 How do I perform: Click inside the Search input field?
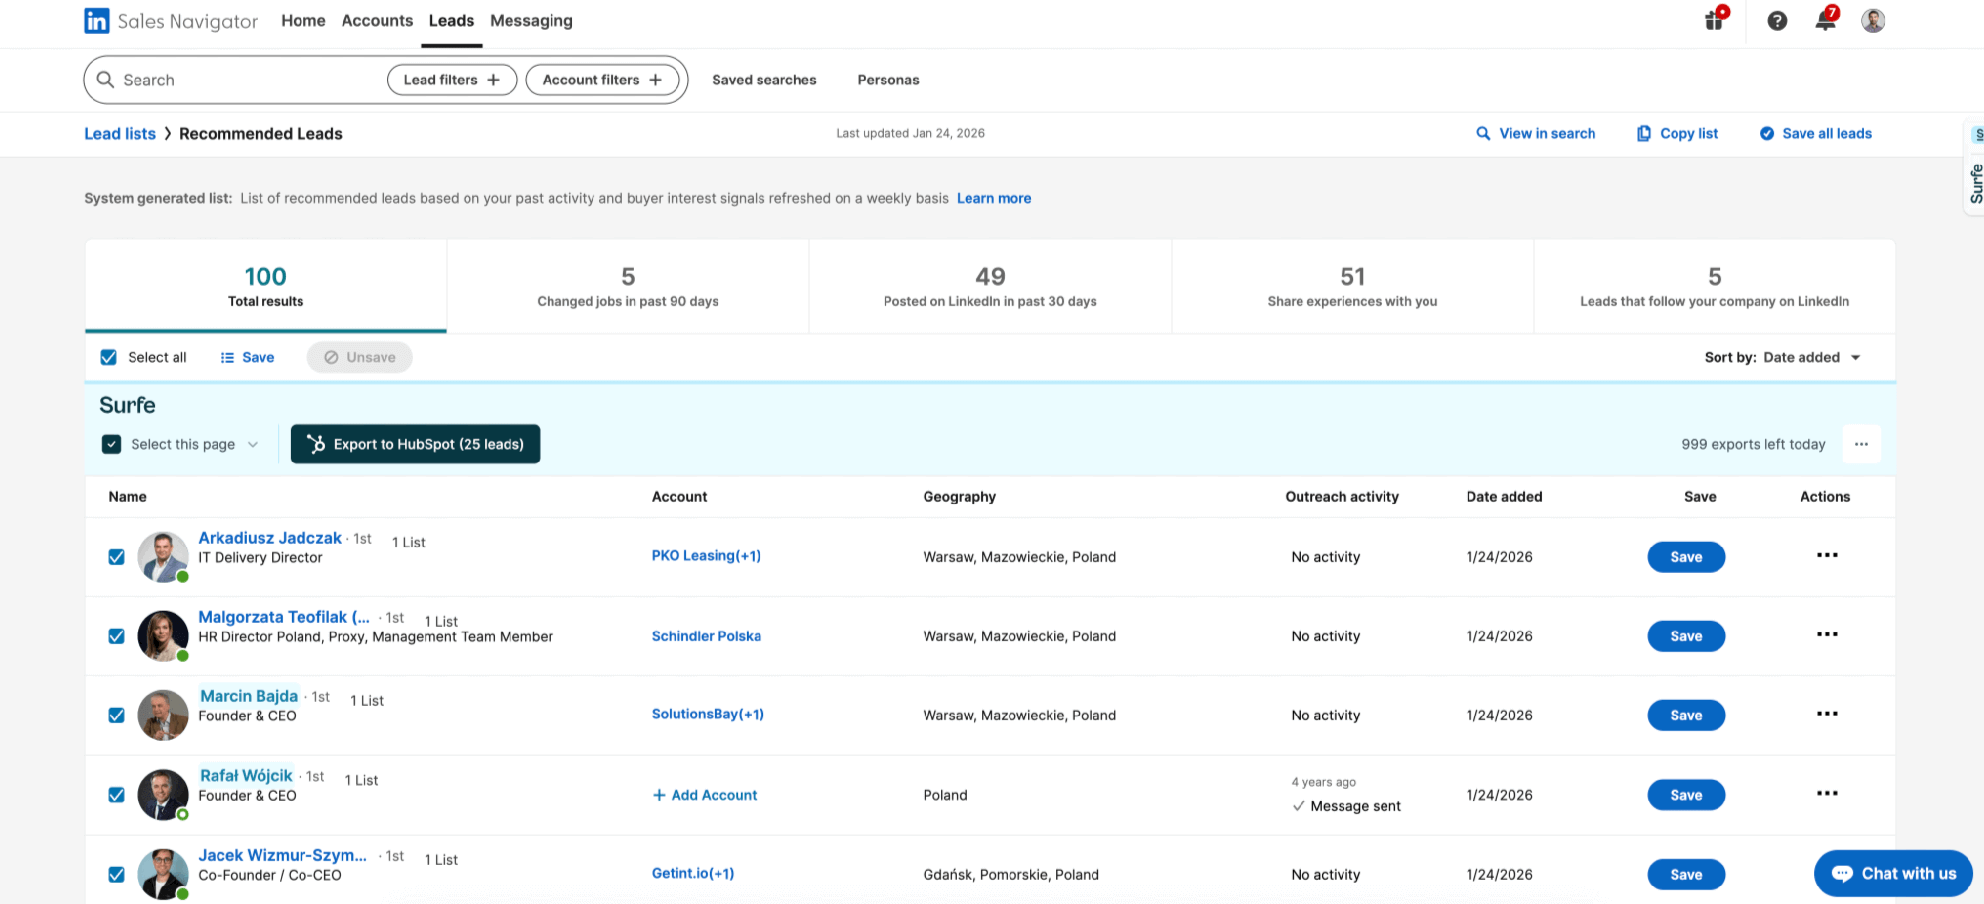coord(230,79)
